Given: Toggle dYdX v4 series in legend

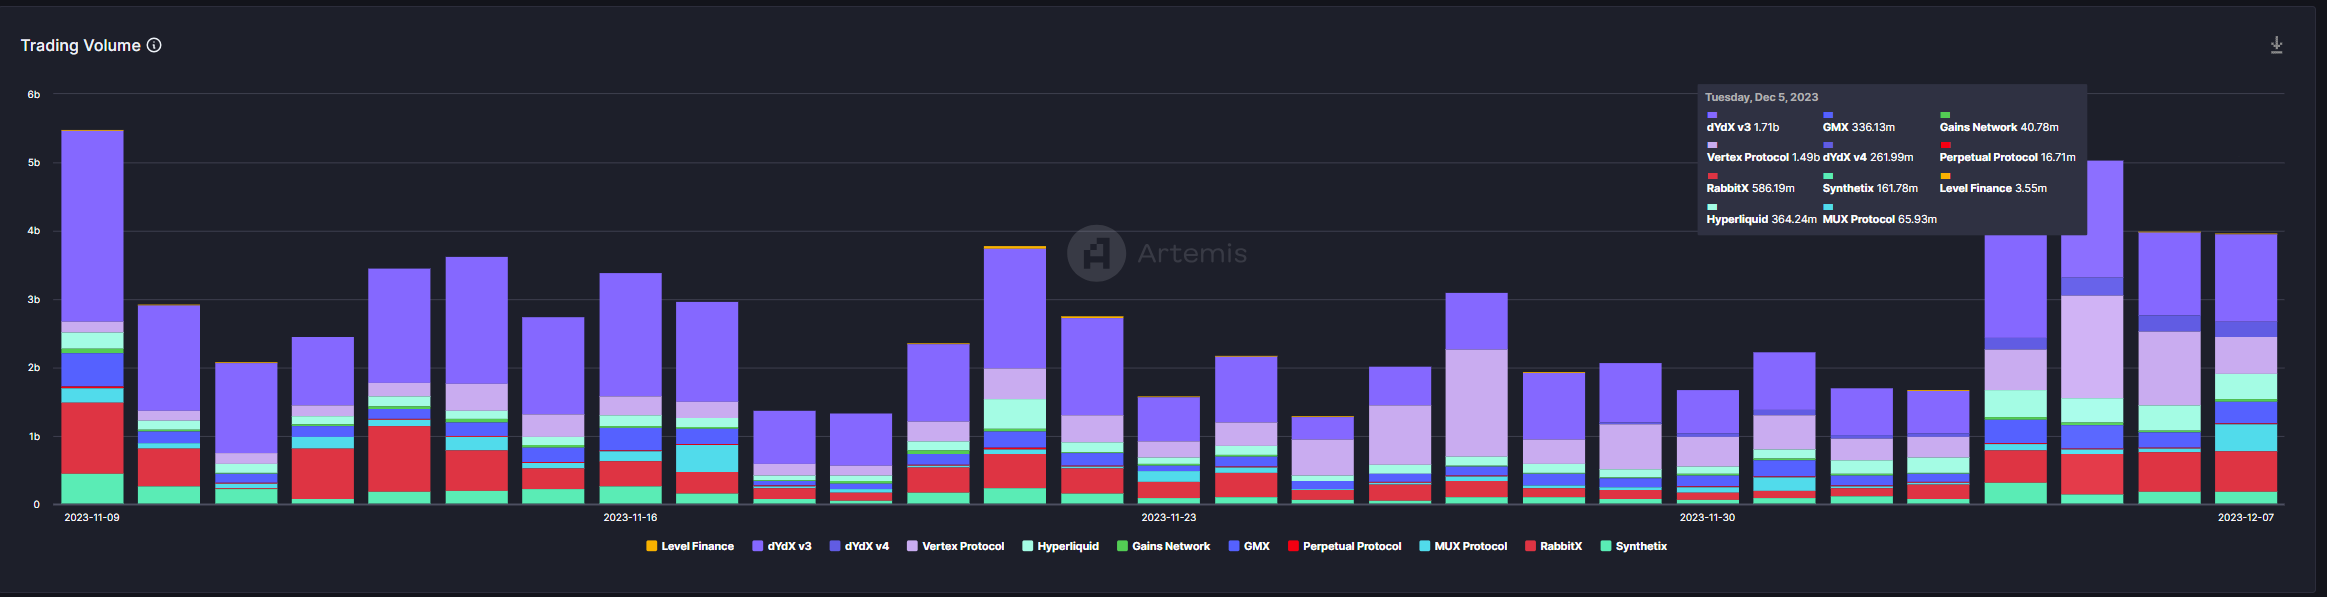Looking at the screenshot, I should (859, 546).
